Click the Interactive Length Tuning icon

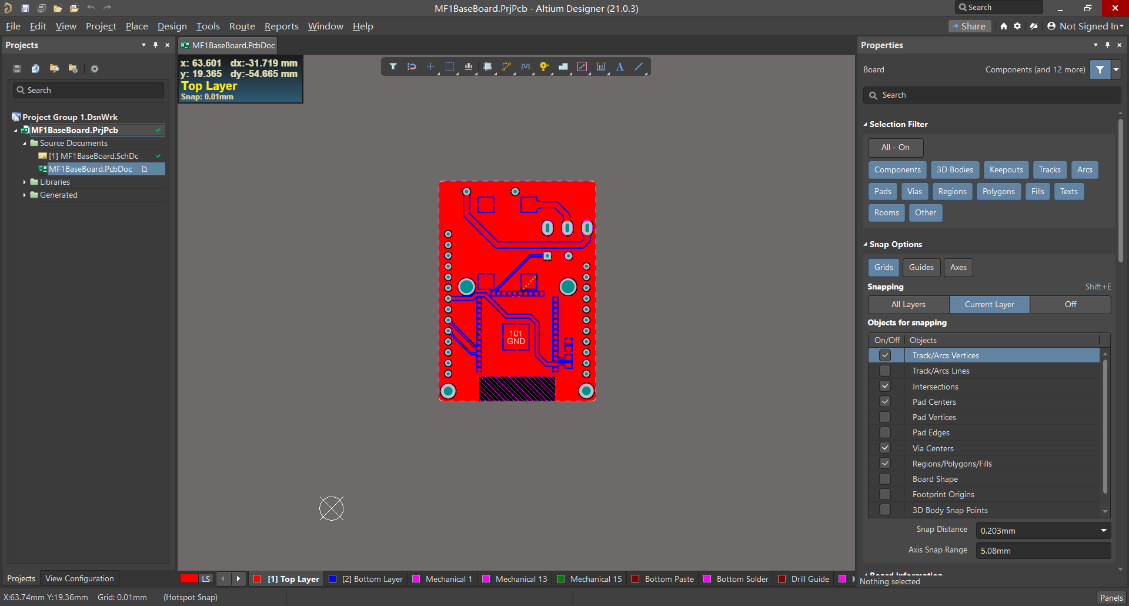pyautogui.click(x=525, y=67)
